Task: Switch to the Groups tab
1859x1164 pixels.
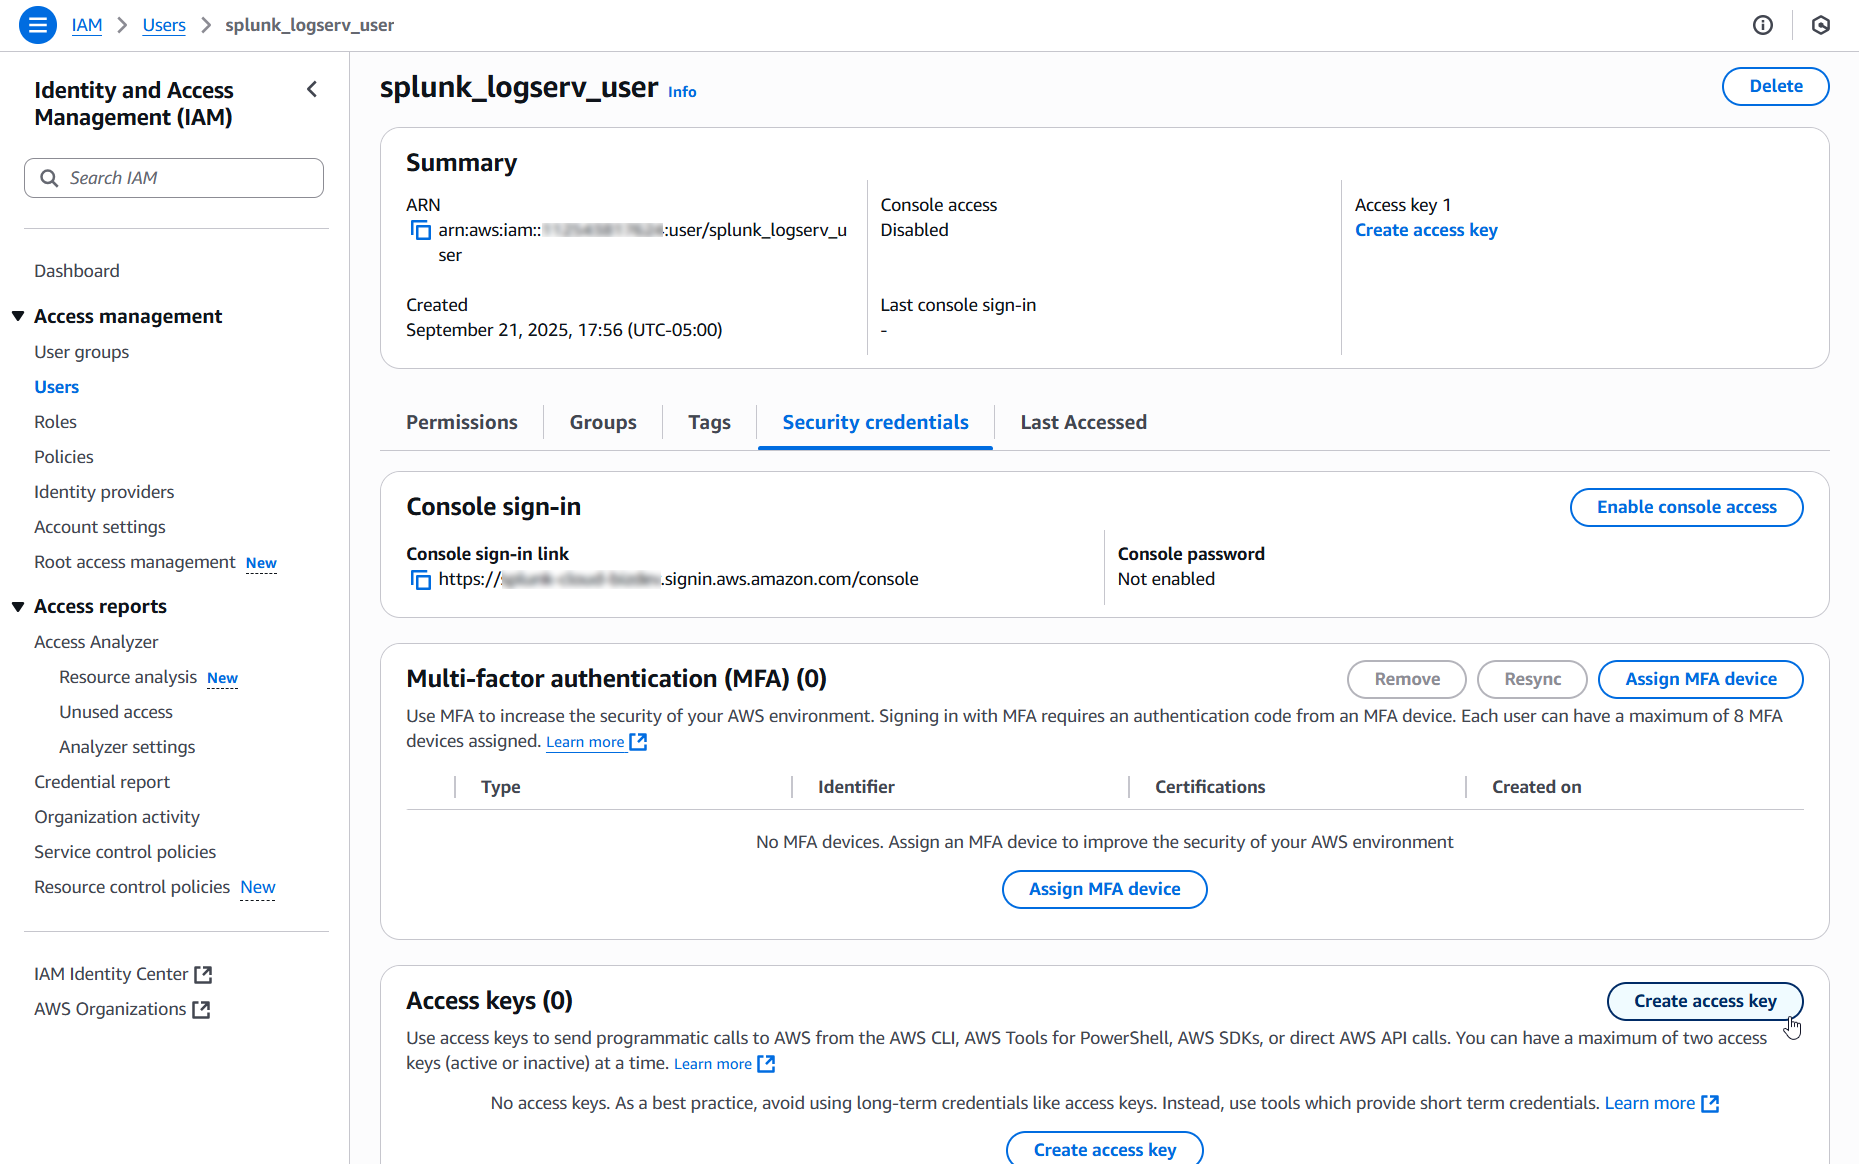Action: tap(603, 422)
